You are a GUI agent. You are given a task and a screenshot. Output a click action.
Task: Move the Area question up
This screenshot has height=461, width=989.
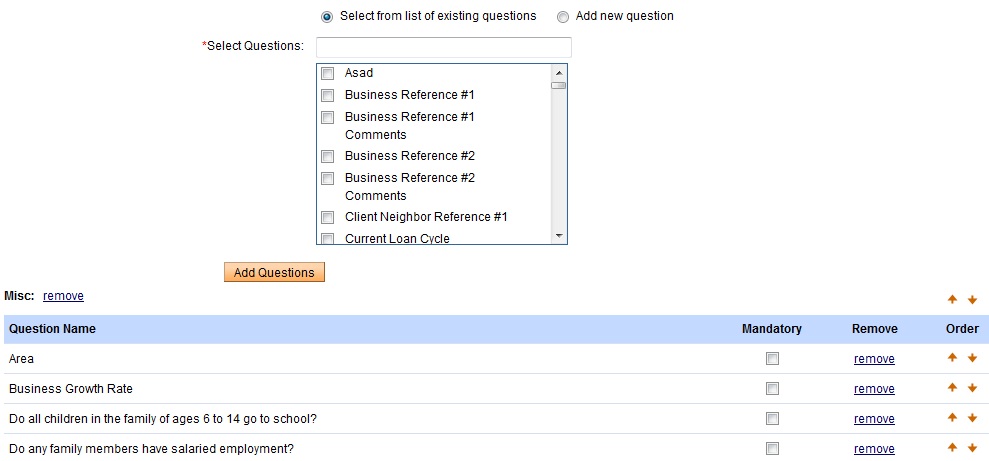pyautogui.click(x=952, y=358)
